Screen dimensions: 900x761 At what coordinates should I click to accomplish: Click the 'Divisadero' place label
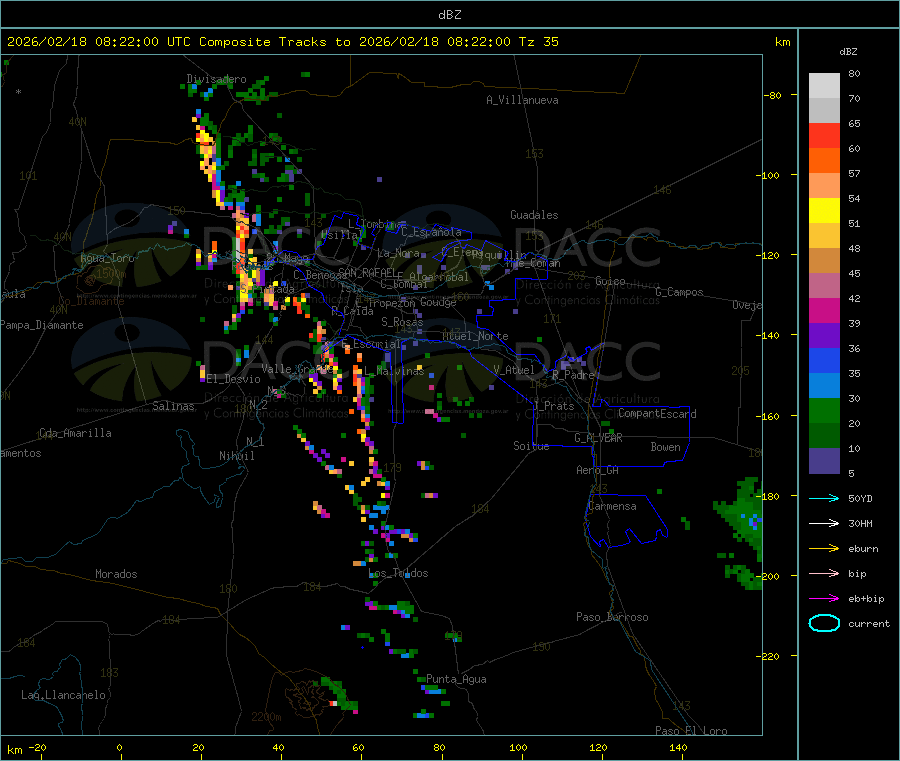(x=216, y=79)
